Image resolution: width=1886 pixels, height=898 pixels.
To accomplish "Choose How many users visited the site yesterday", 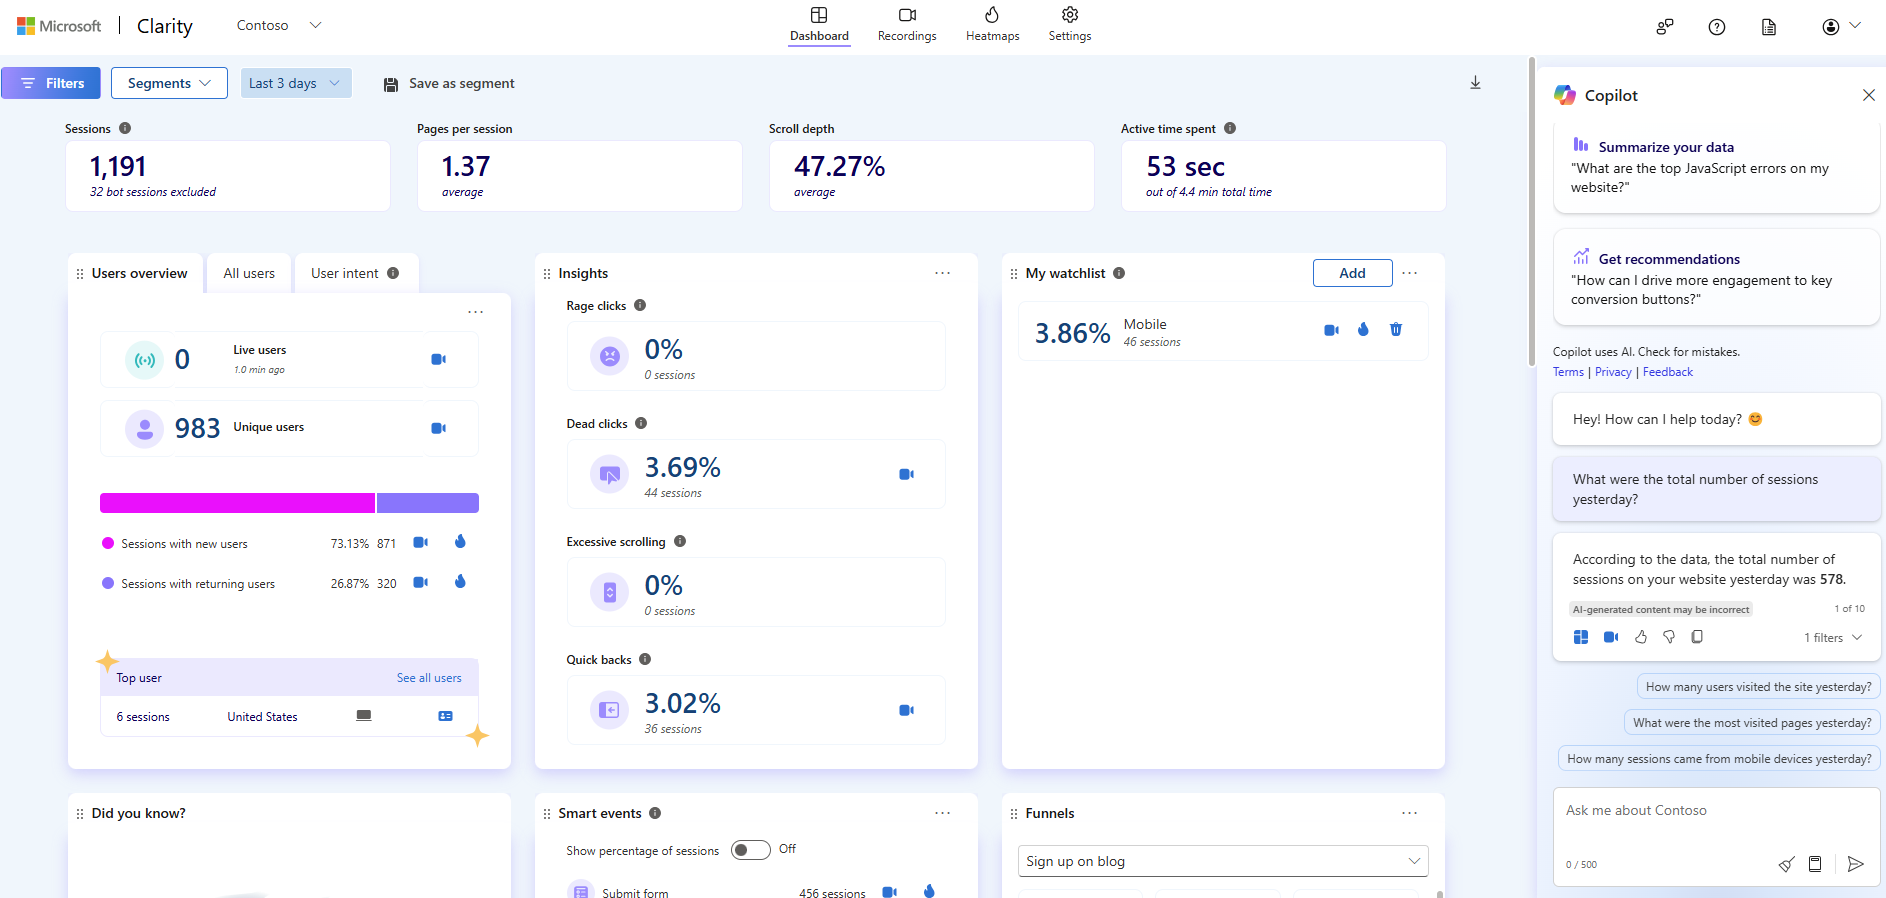I will [1758, 687].
